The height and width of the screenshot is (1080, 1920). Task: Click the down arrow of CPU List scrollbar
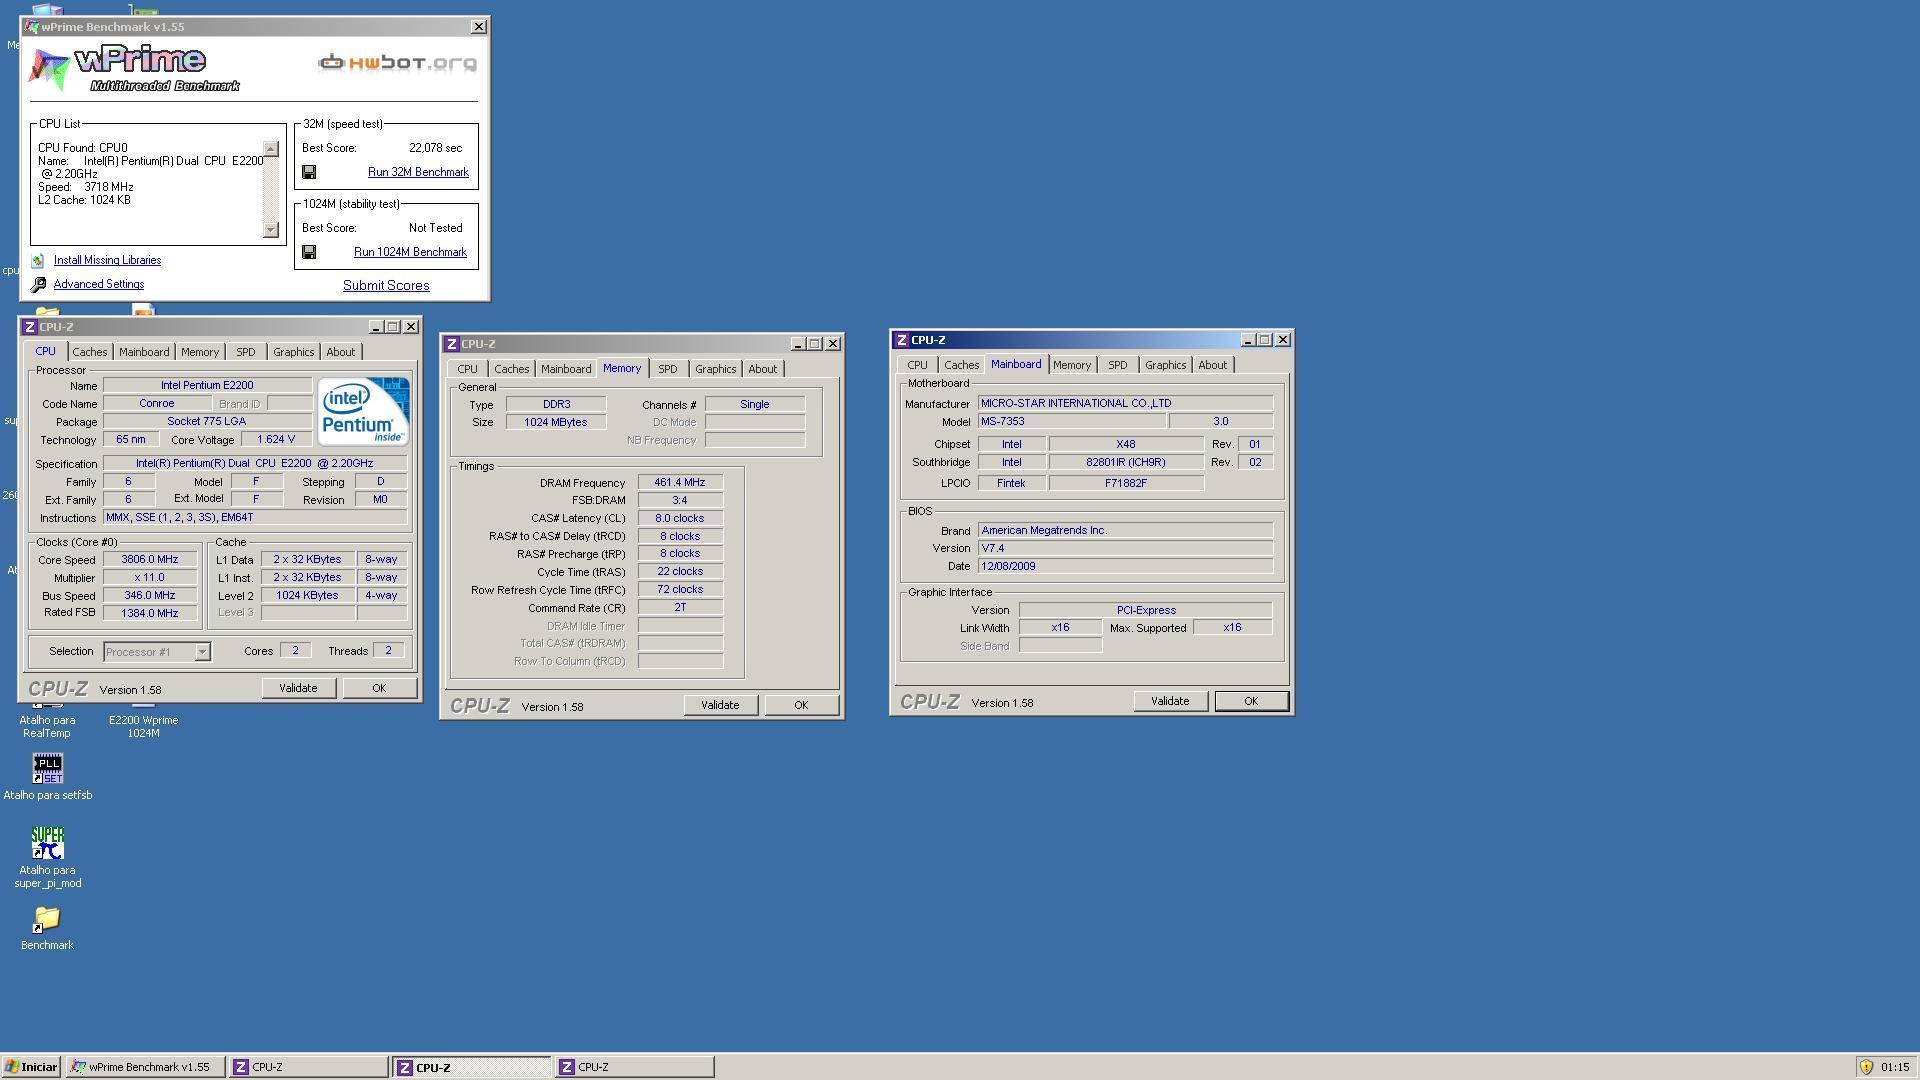[270, 230]
